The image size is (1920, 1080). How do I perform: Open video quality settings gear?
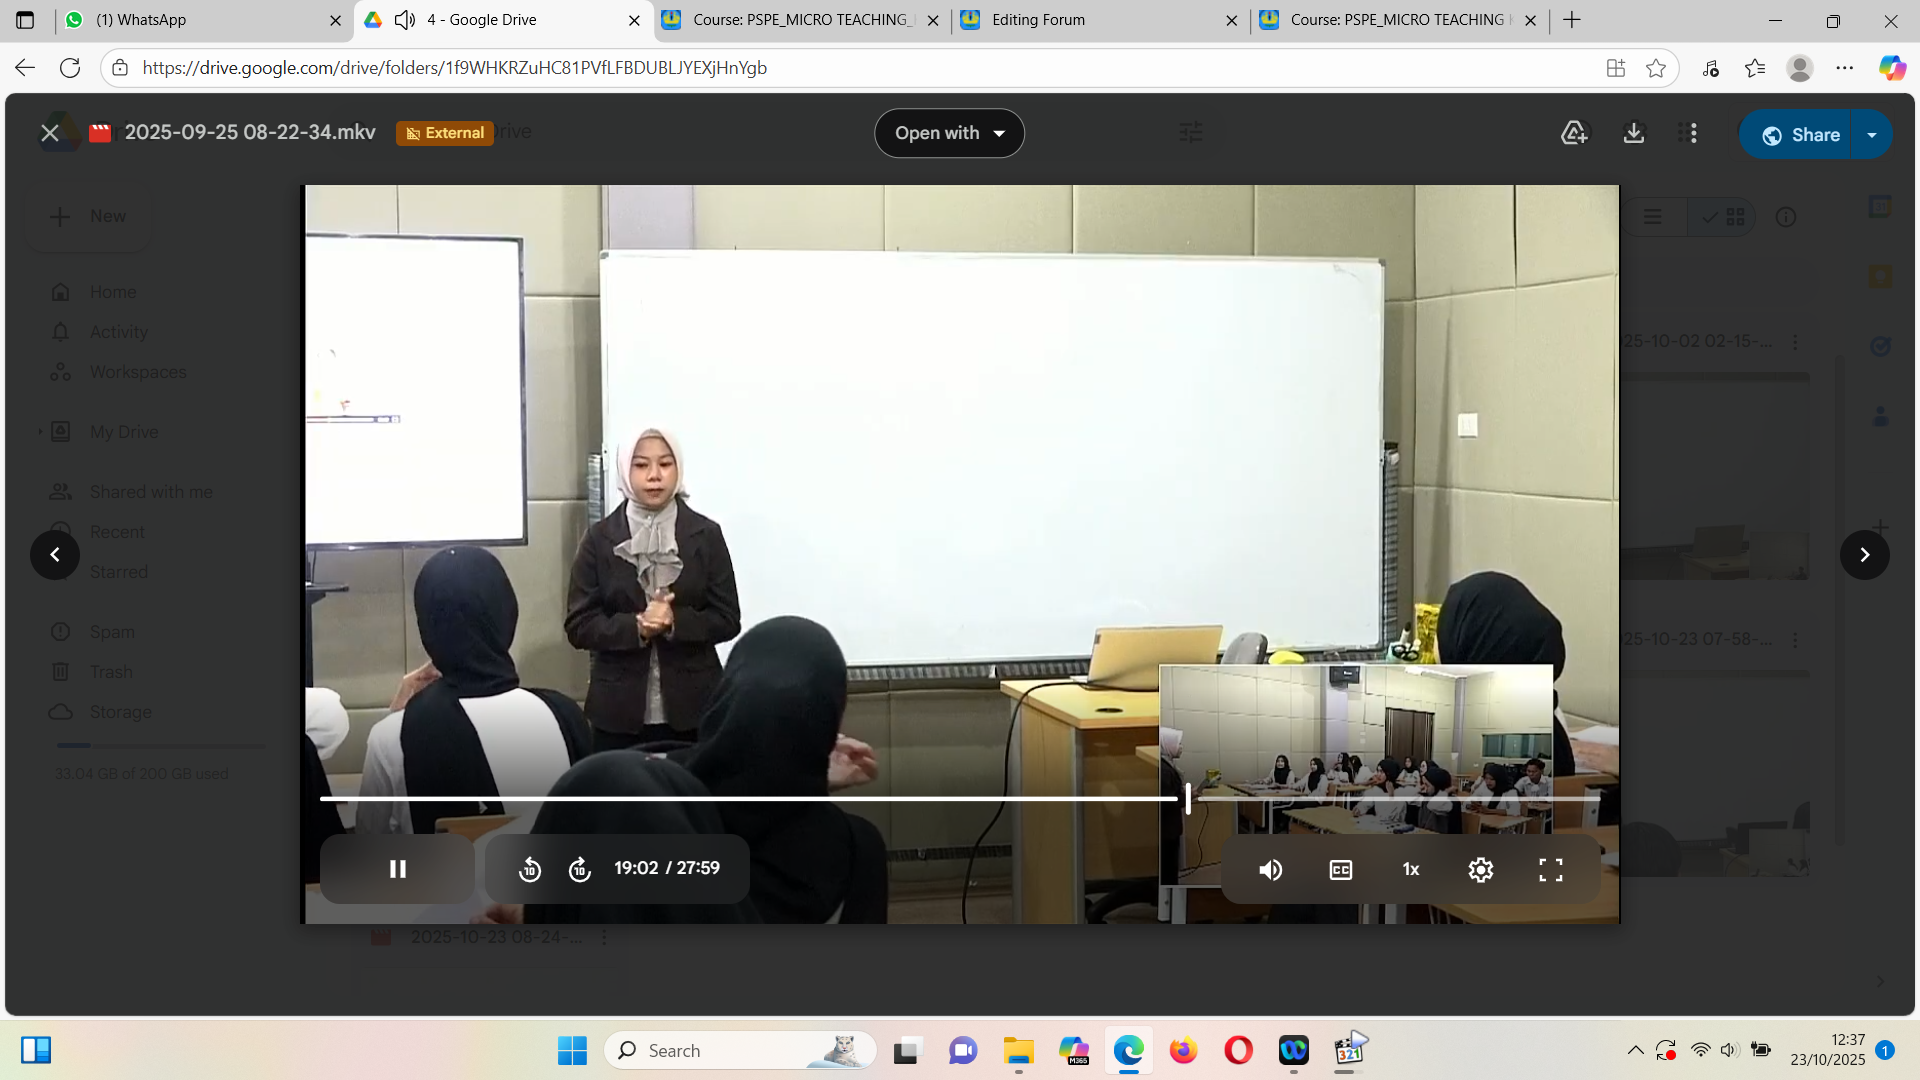click(1481, 870)
